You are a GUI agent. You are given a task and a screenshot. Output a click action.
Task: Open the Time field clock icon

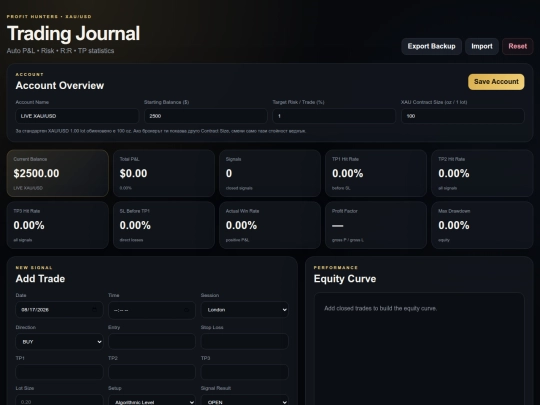click(187, 310)
